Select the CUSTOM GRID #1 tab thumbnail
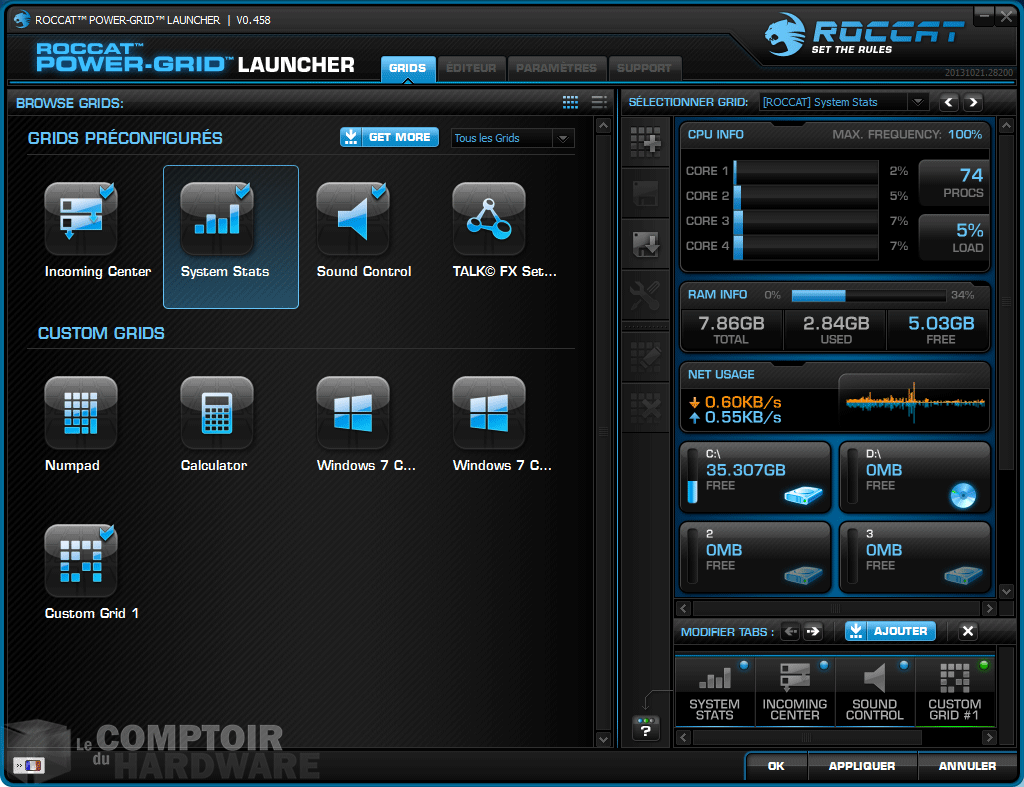This screenshot has width=1024, height=787. click(954, 691)
